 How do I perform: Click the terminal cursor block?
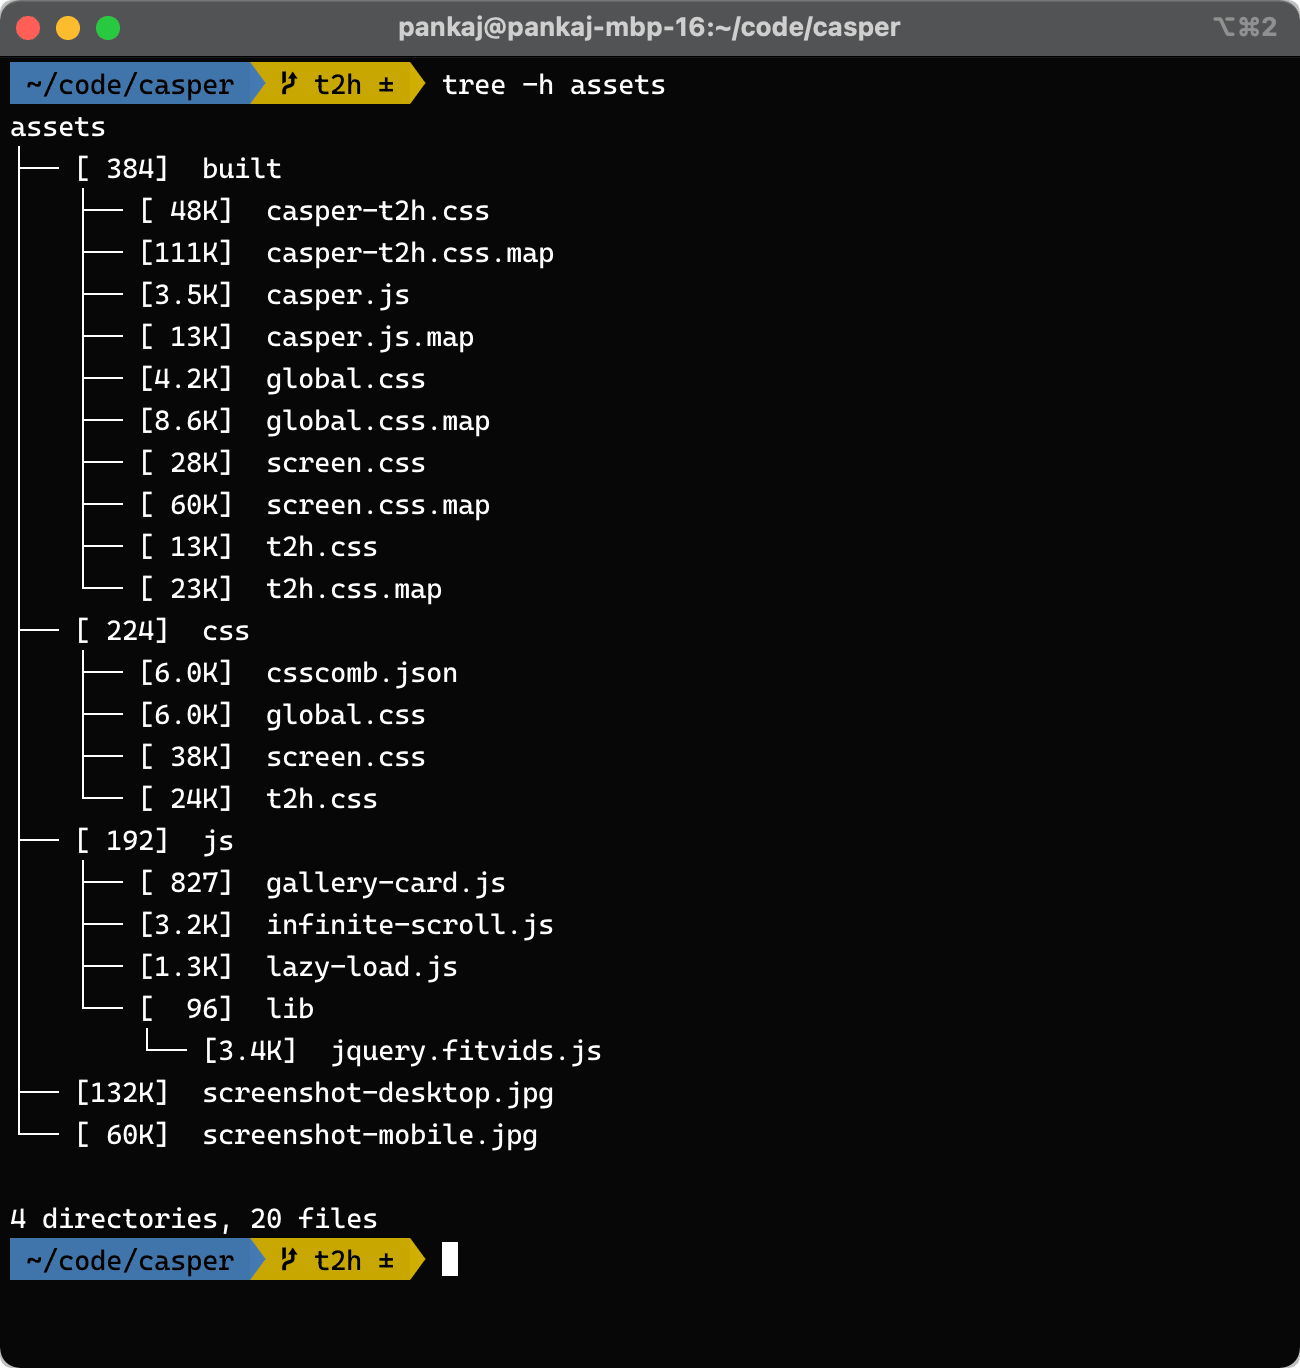[450, 1260]
